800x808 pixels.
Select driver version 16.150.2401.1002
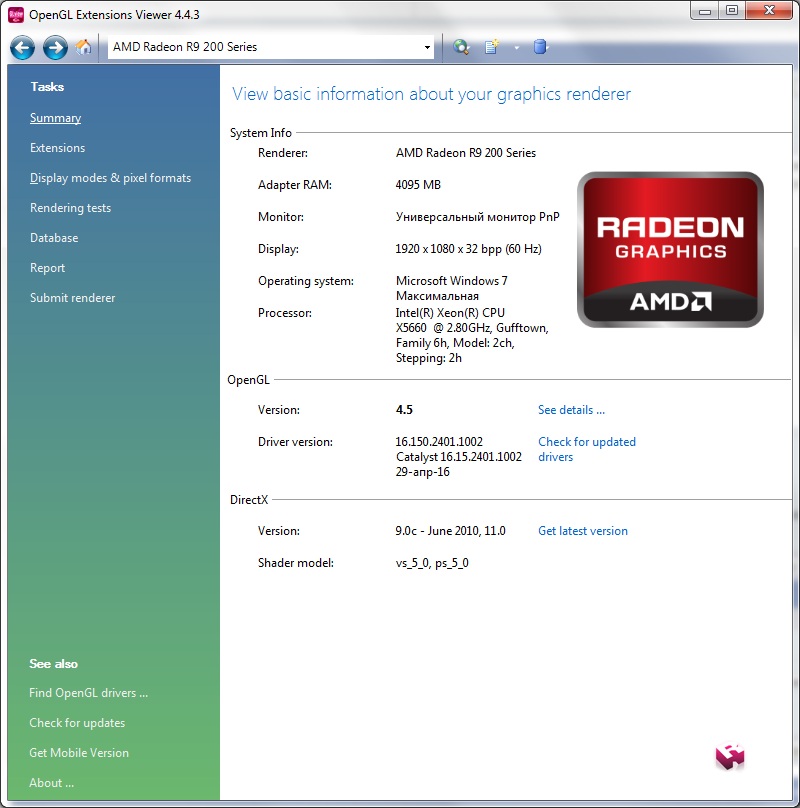click(439, 442)
